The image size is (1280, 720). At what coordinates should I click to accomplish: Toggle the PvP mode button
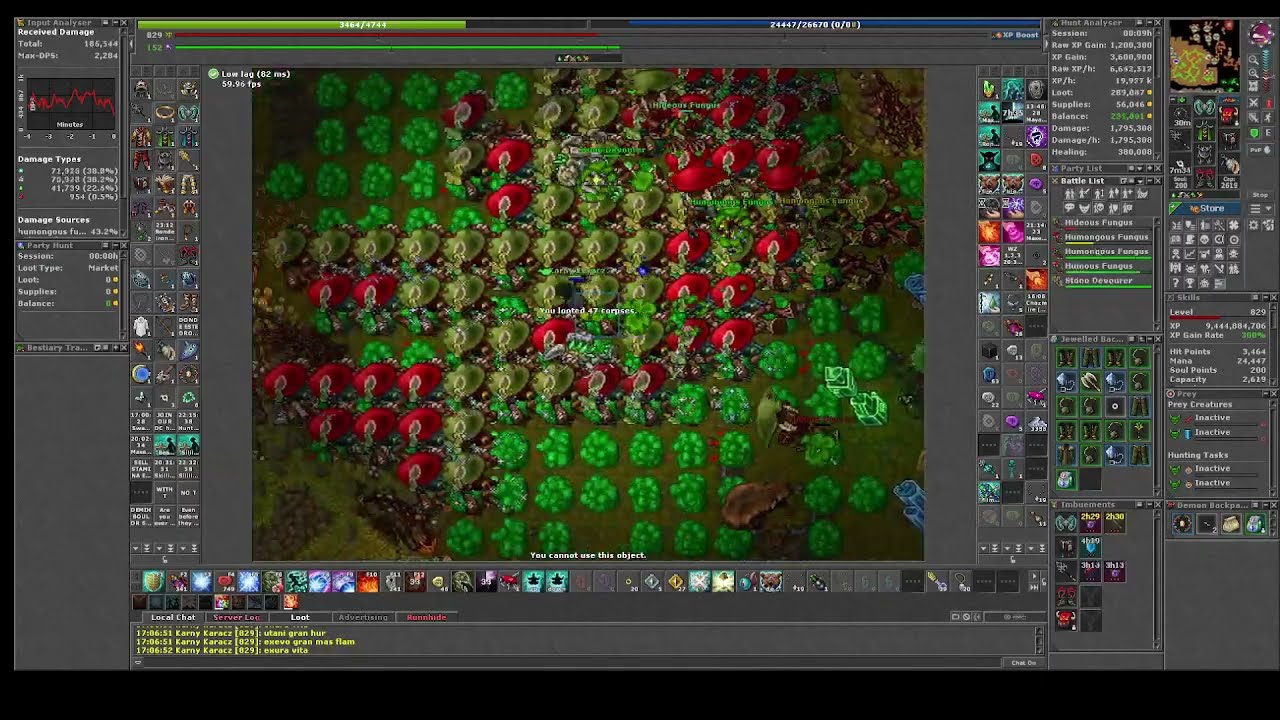point(1260,150)
